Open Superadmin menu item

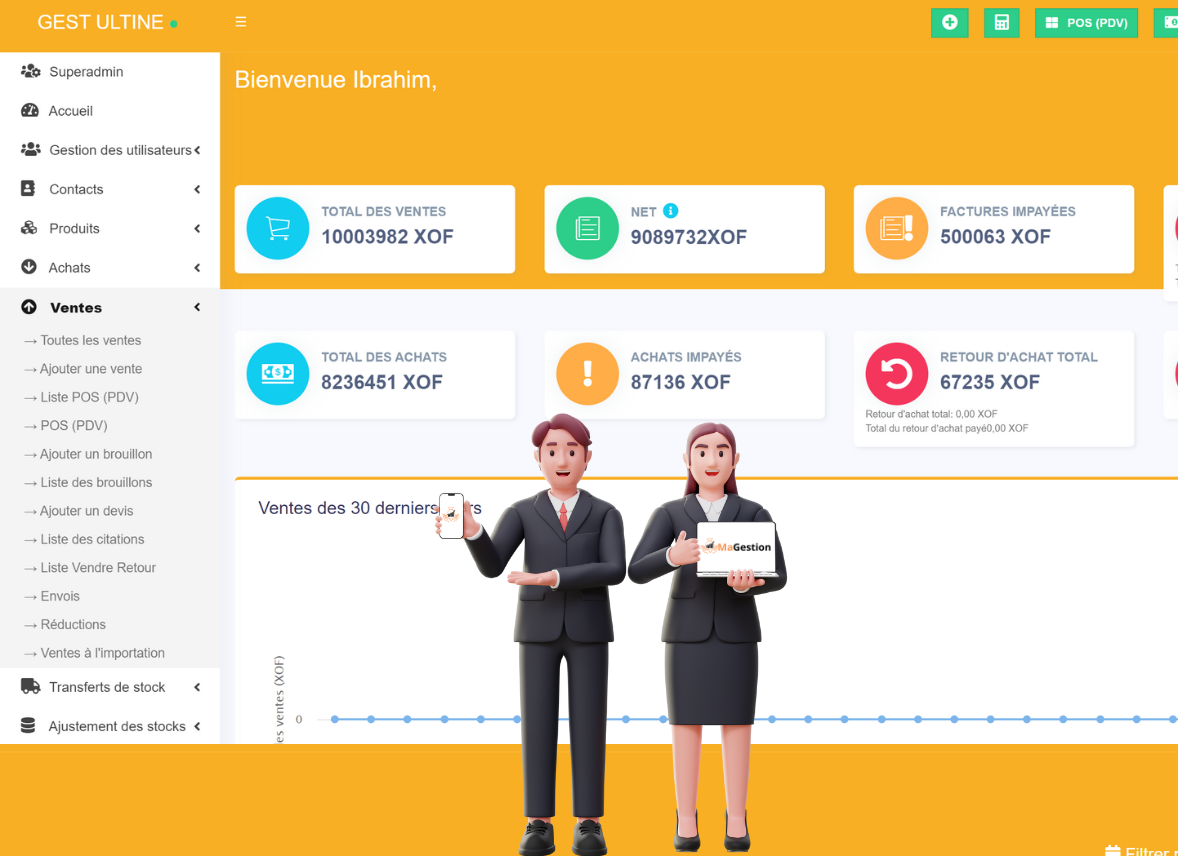pos(85,72)
